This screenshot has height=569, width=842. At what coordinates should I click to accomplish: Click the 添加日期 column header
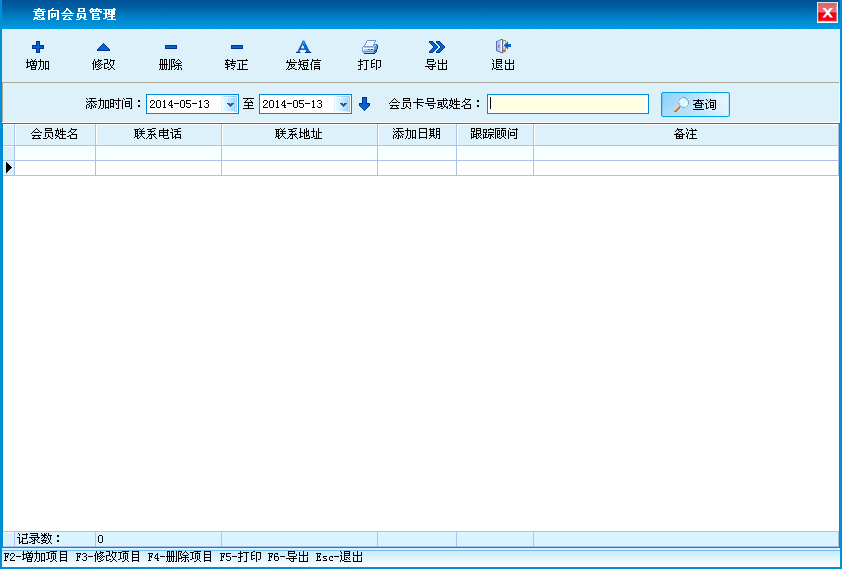point(416,134)
